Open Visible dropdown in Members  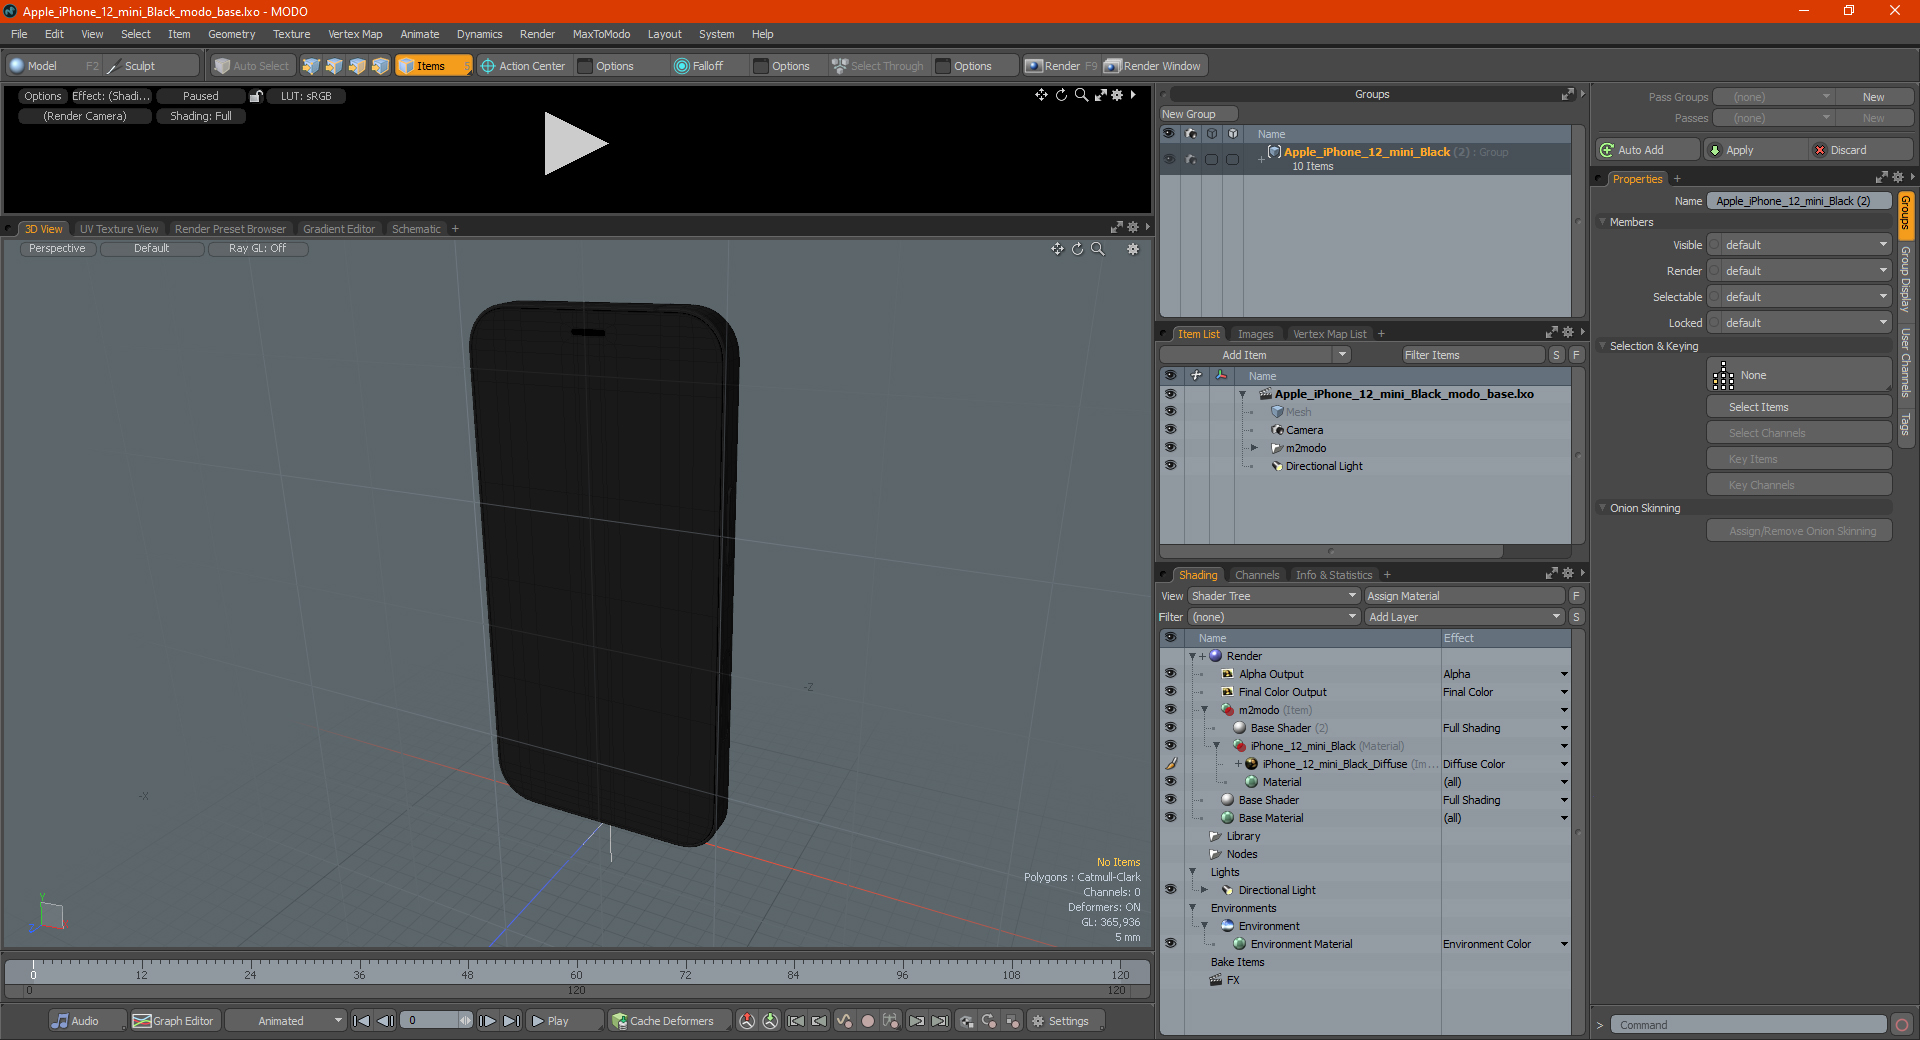[x=1798, y=245]
